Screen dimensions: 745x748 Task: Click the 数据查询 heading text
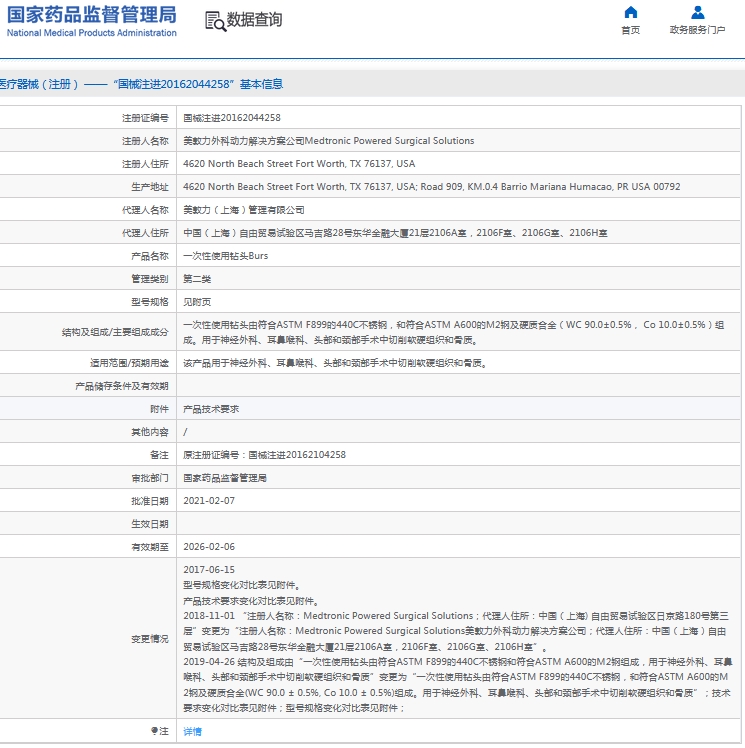(254, 20)
